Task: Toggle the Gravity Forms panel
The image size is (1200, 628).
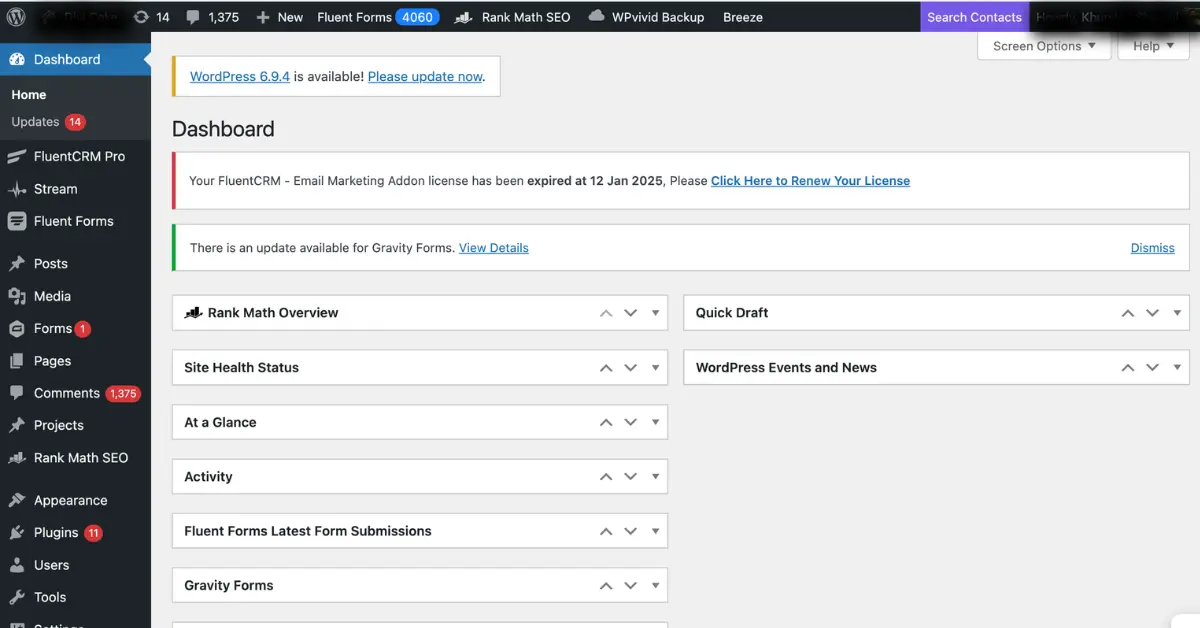Action: click(656, 586)
